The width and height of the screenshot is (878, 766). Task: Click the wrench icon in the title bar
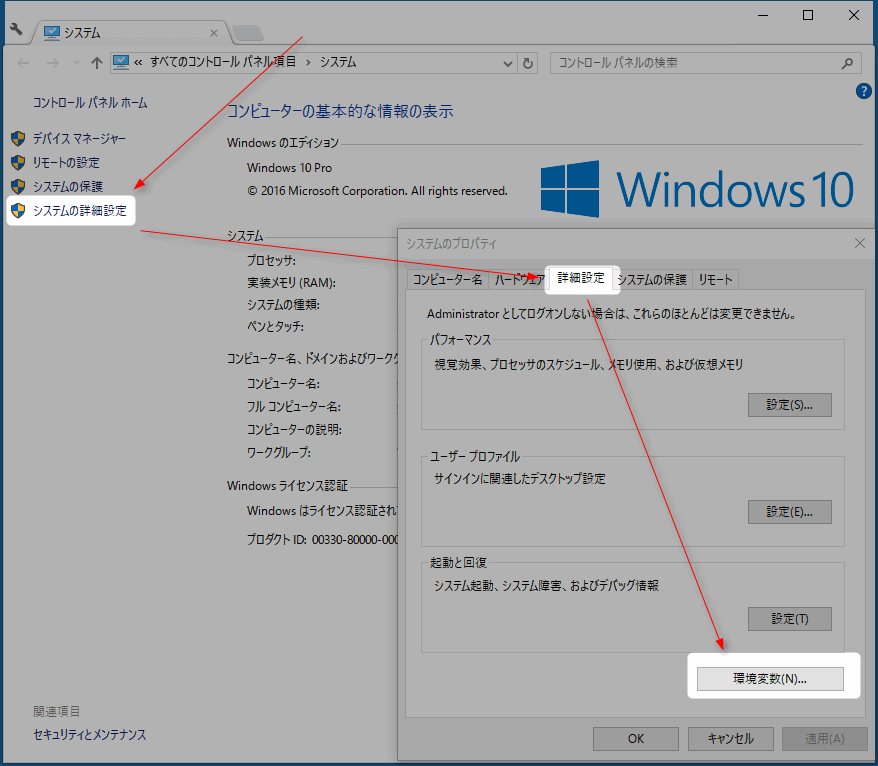[x=16, y=29]
